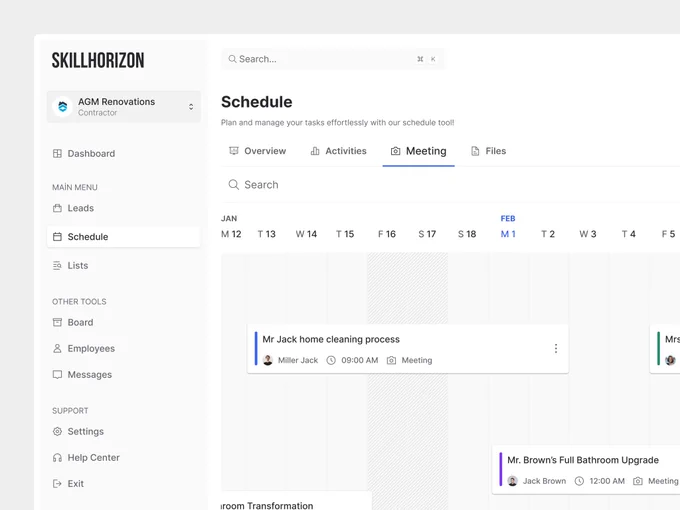Click the Board archive icon
This screenshot has width=680, height=510.
click(57, 322)
